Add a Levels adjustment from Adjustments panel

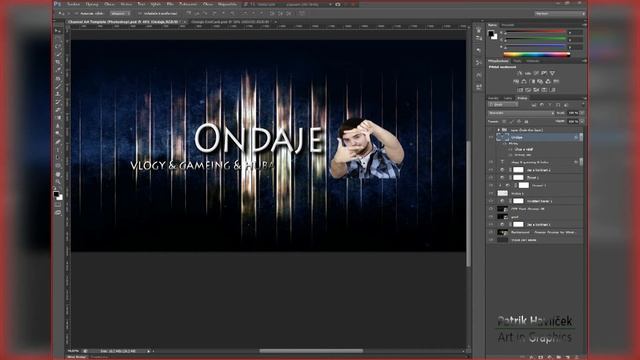pos(528,73)
